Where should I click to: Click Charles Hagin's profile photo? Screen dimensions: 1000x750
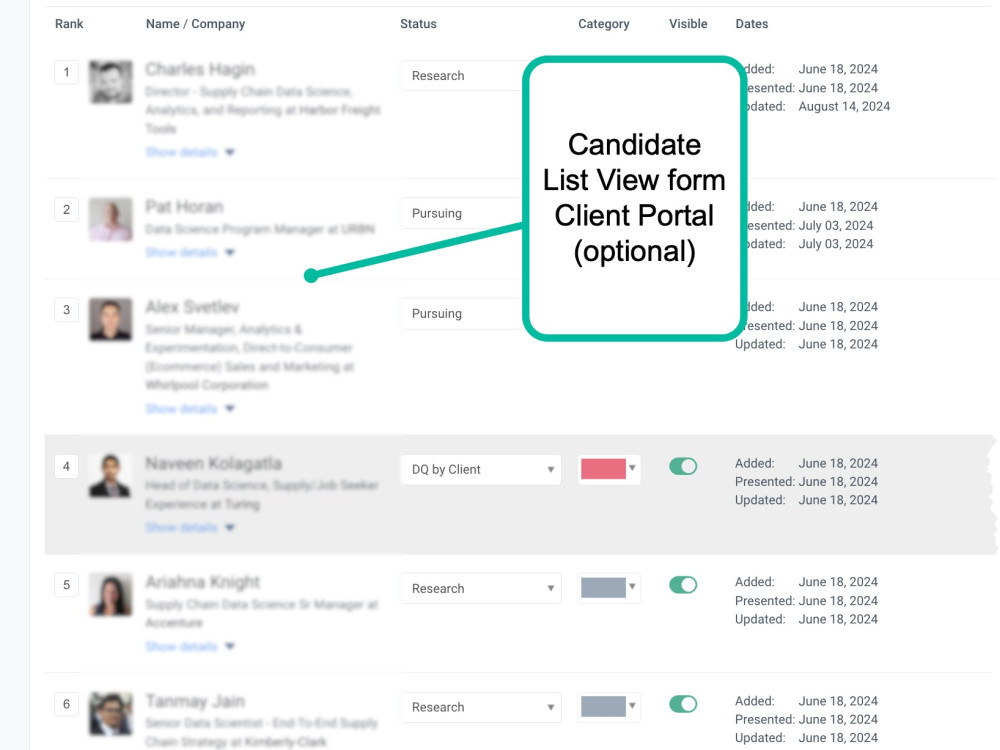click(111, 82)
